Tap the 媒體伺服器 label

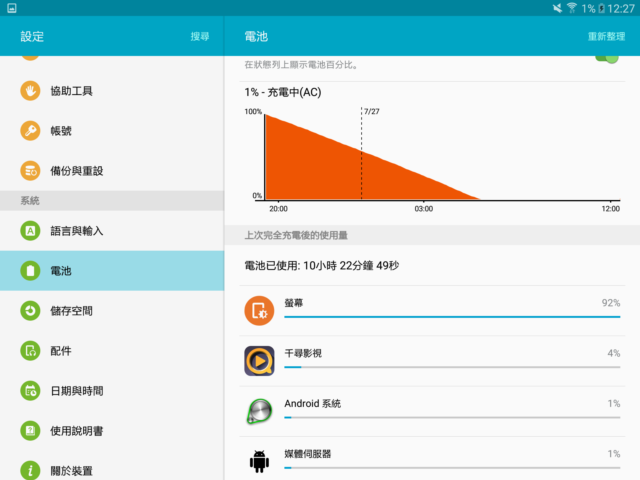tap(308, 453)
